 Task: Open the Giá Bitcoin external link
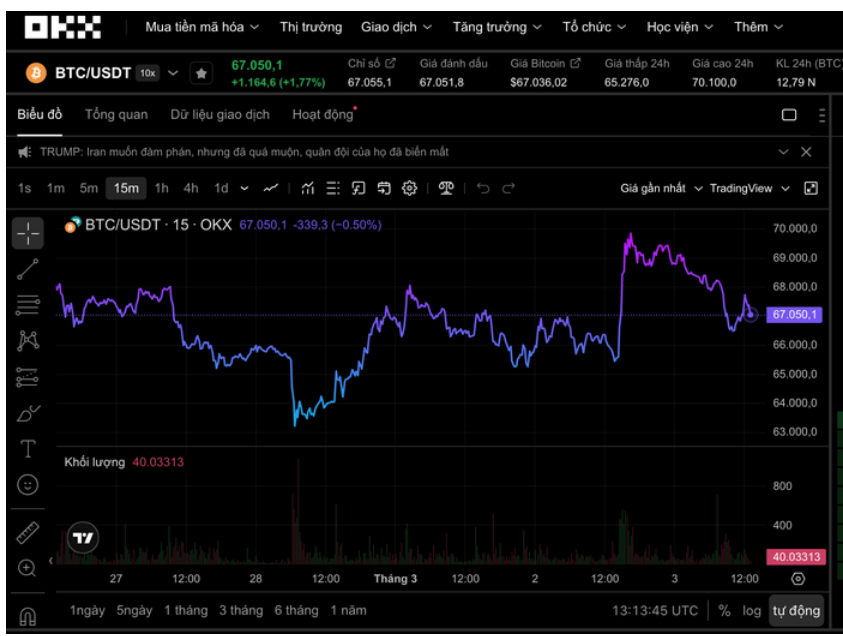click(575, 63)
